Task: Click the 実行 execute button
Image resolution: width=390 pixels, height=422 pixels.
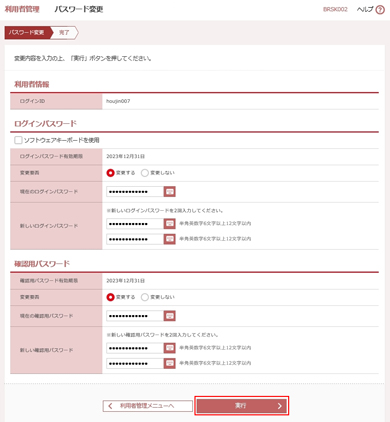Action: (242, 406)
